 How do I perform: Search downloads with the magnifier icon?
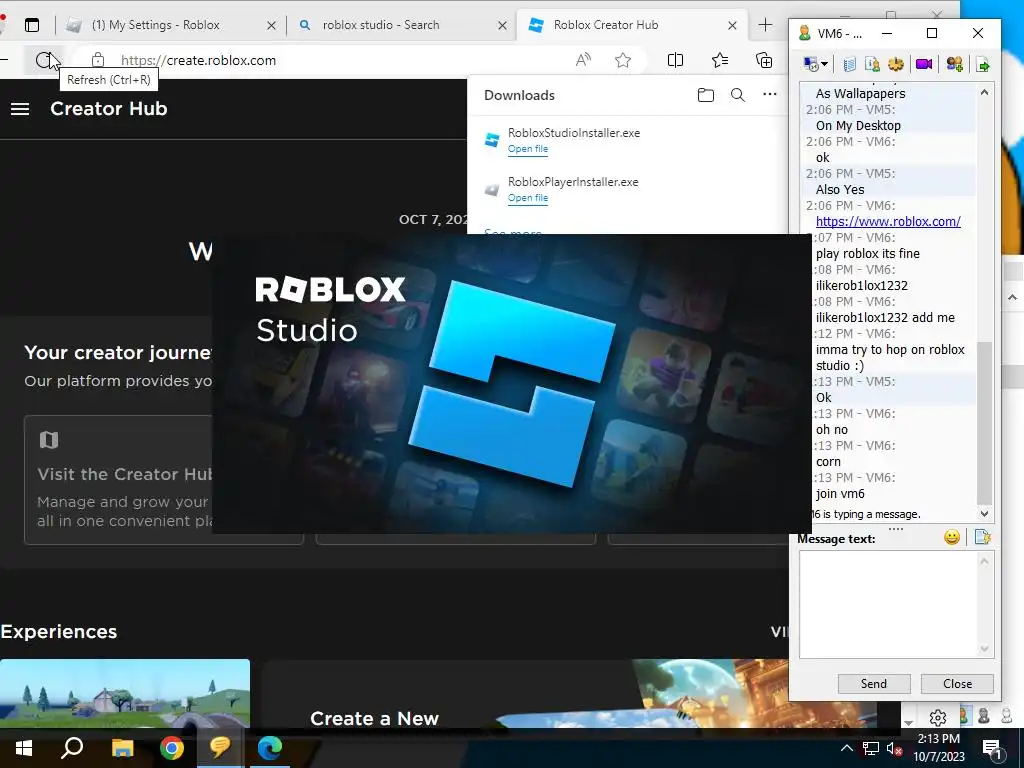[x=738, y=95]
